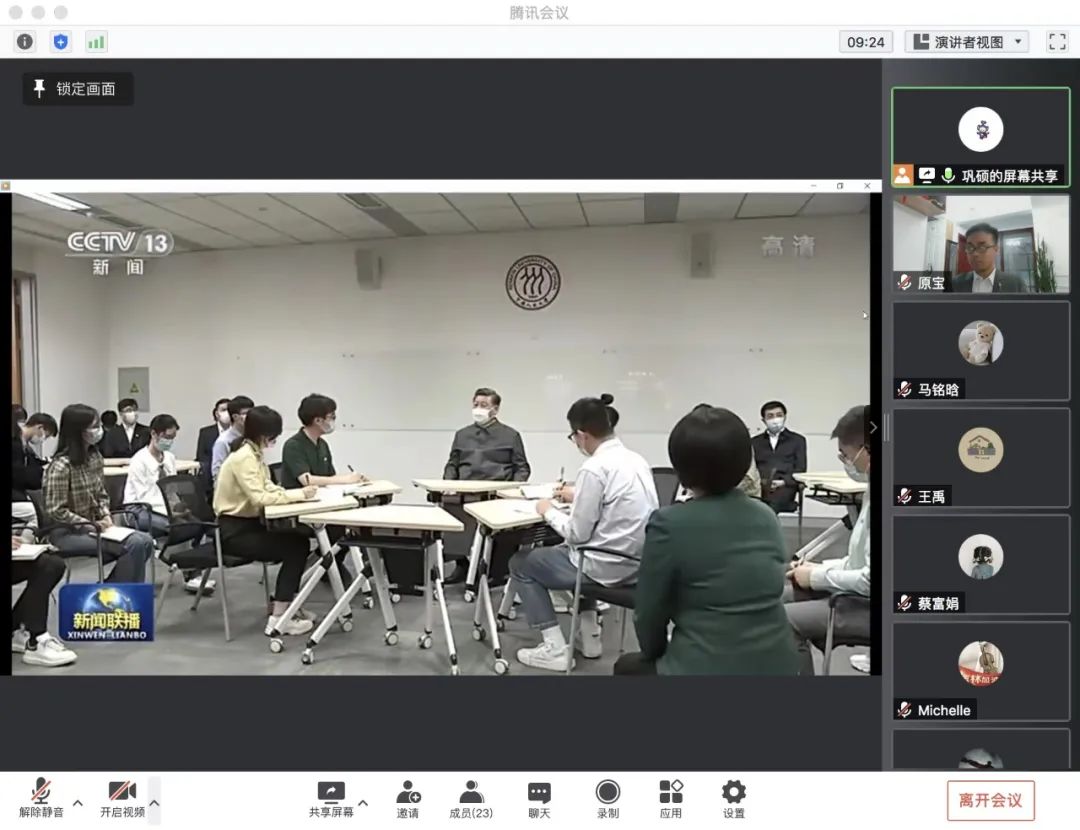Image resolution: width=1080 pixels, height=830 pixels.
Task: Open the 成员(23) members list
Action: coord(471,799)
